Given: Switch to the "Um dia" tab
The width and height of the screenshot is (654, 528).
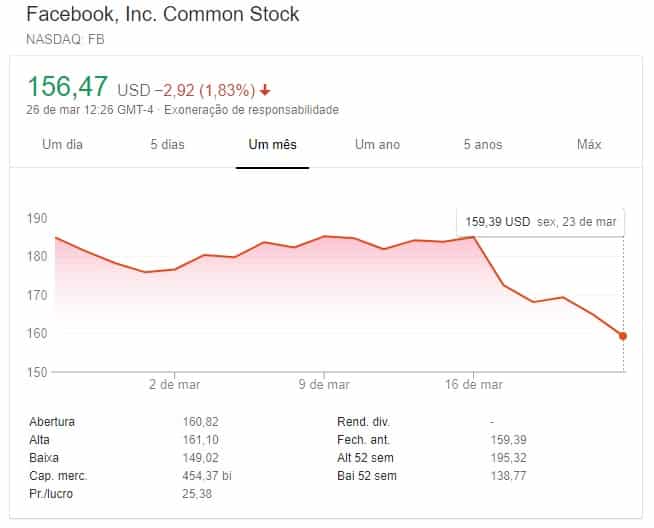Looking at the screenshot, I should (62, 145).
